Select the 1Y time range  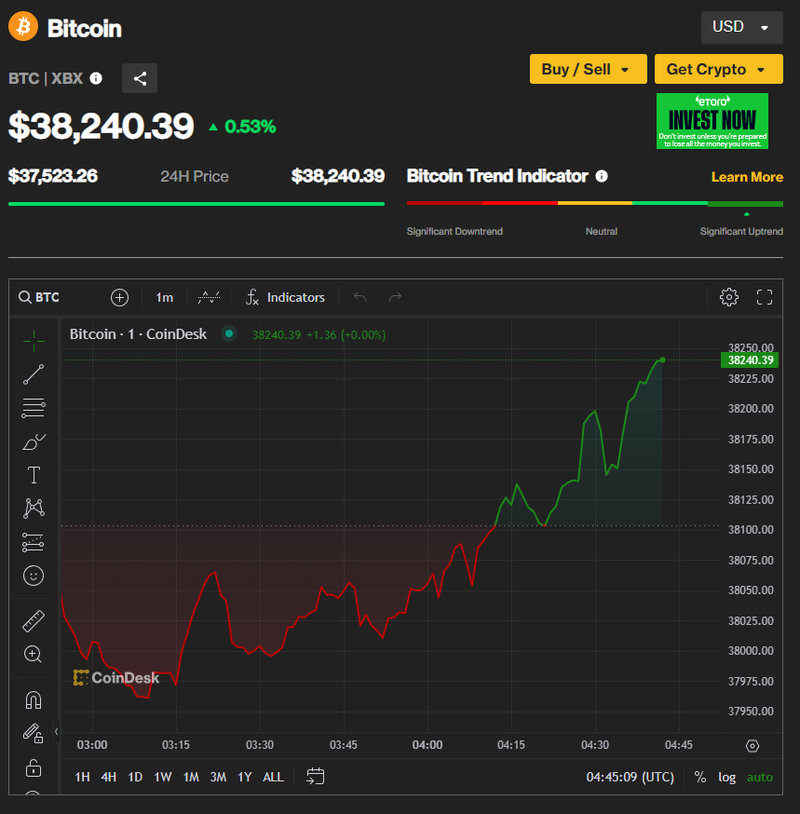tap(244, 777)
